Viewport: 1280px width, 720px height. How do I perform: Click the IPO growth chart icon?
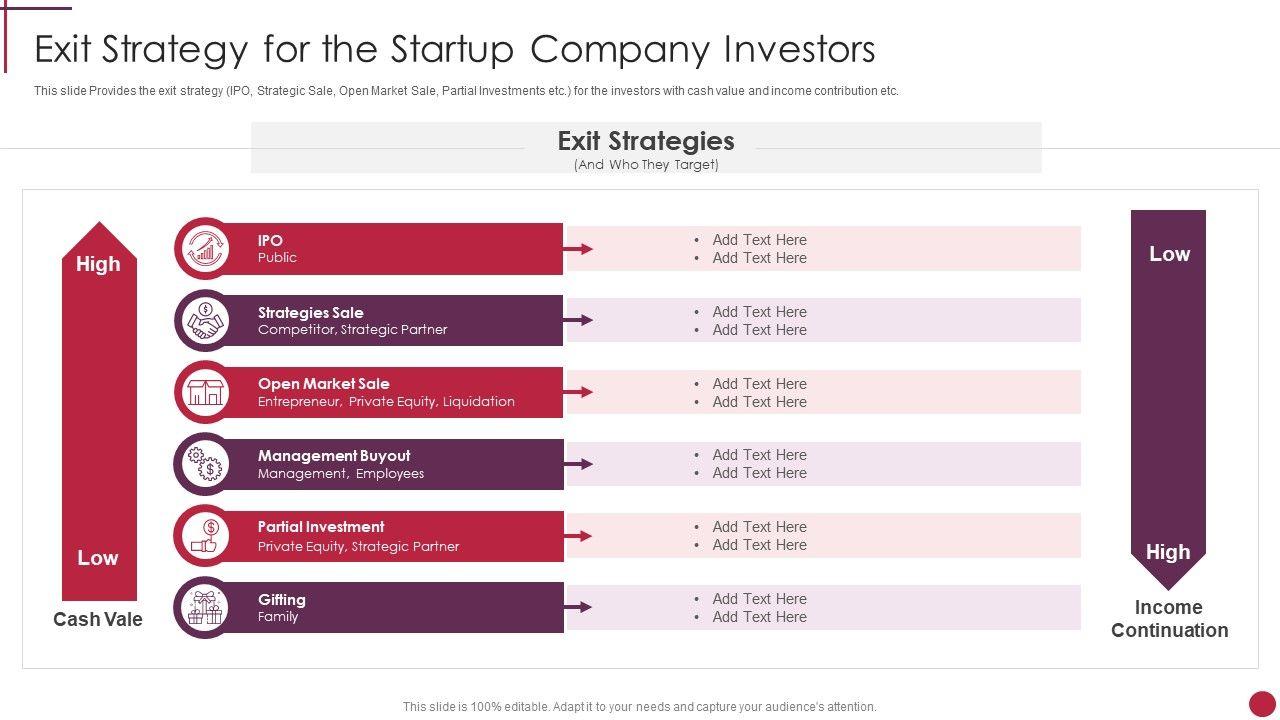click(205, 248)
